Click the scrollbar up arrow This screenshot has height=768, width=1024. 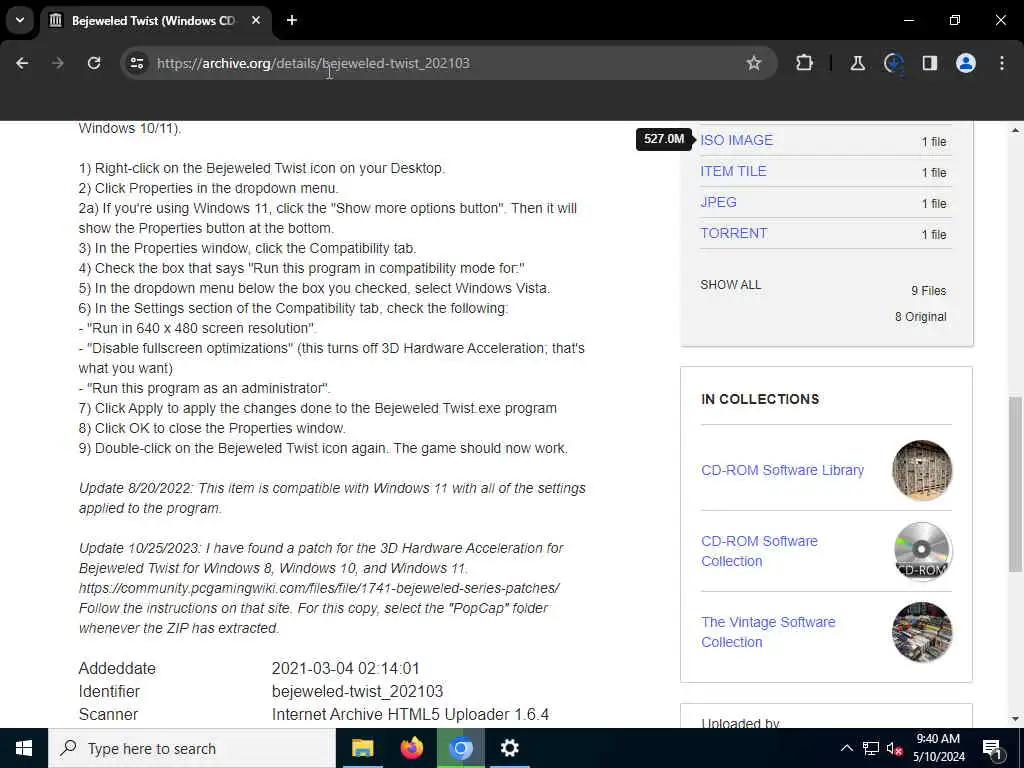click(1016, 130)
